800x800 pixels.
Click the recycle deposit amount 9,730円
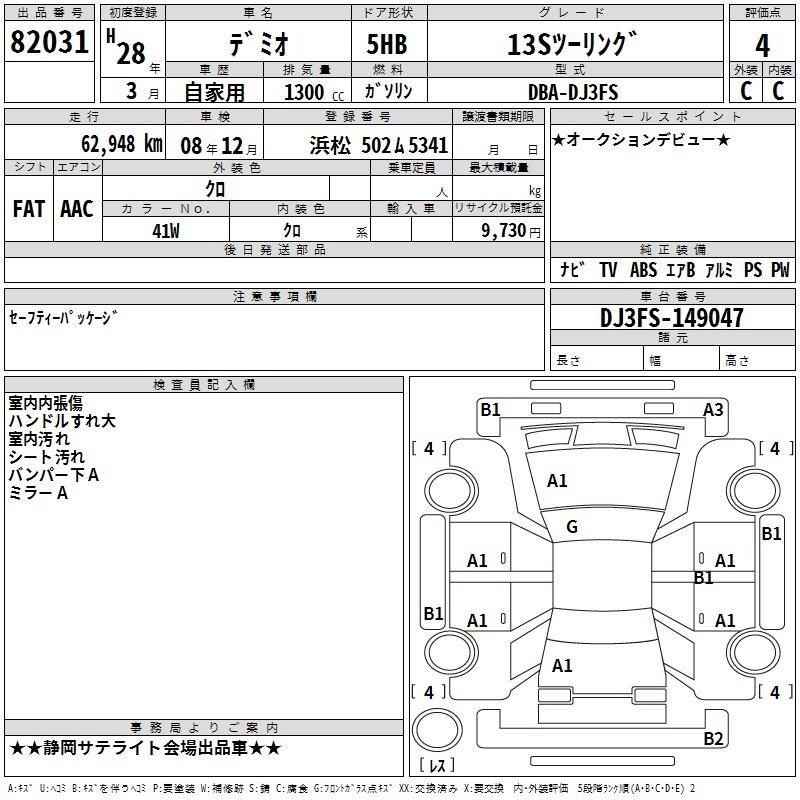click(508, 230)
